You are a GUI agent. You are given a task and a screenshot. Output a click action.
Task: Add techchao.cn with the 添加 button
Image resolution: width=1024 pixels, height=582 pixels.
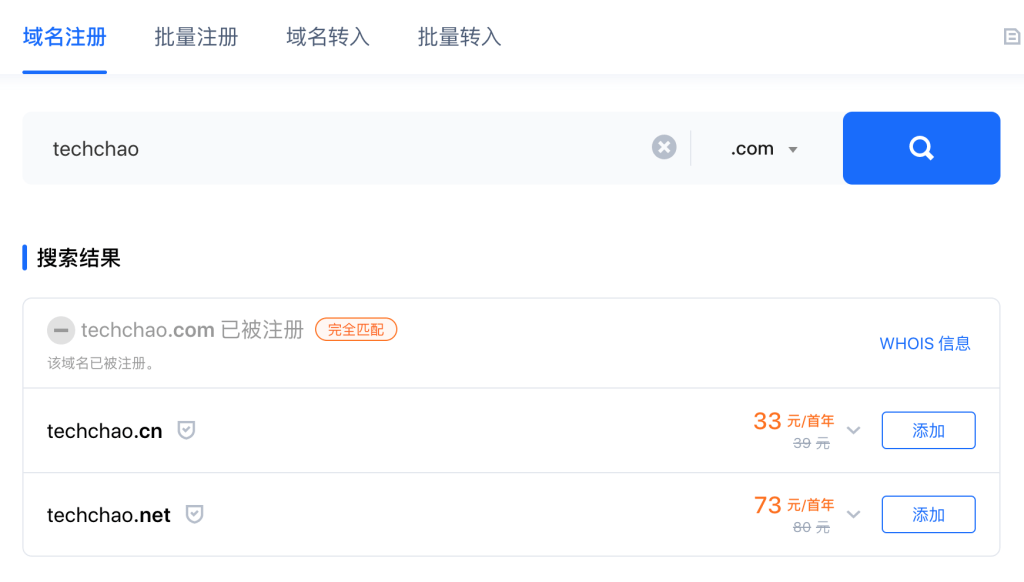(928, 430)
